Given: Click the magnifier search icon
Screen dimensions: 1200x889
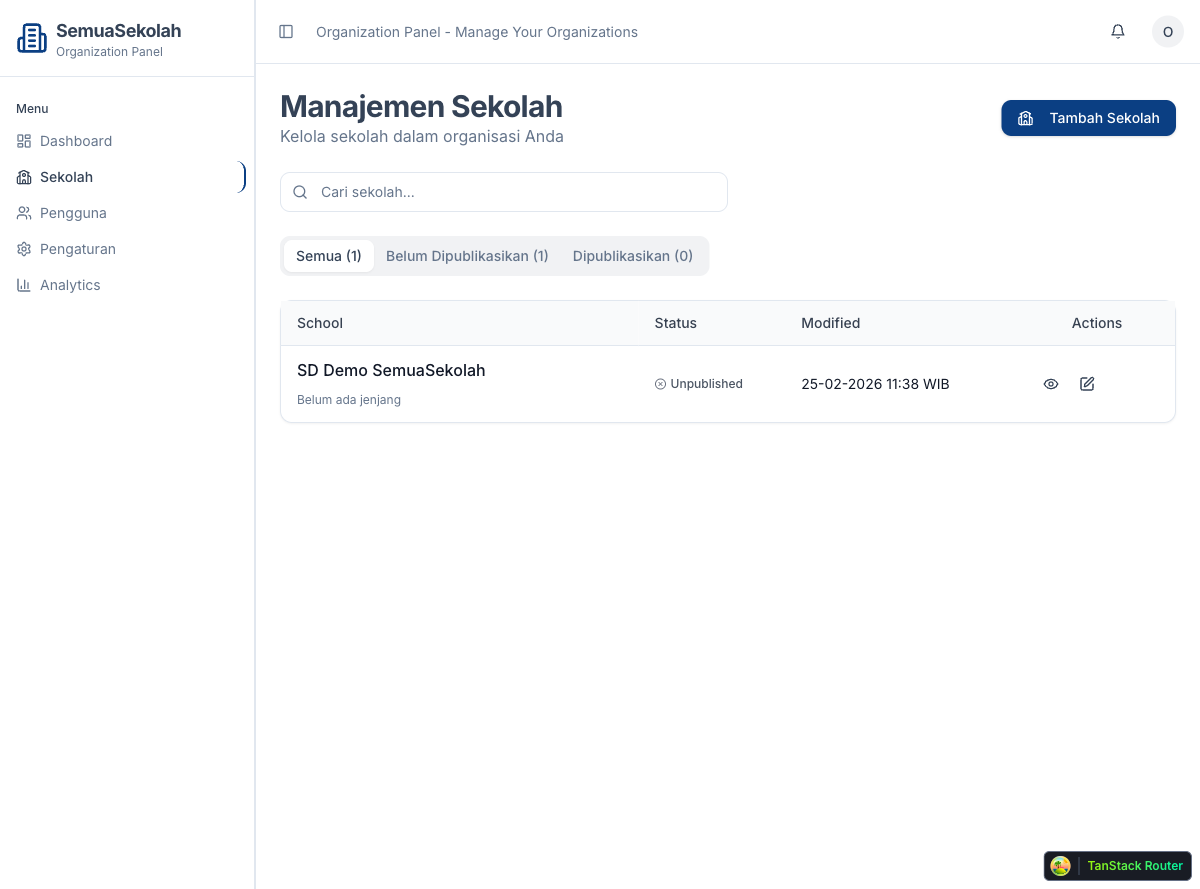Looking at the screenshot, I should (300, 192).
